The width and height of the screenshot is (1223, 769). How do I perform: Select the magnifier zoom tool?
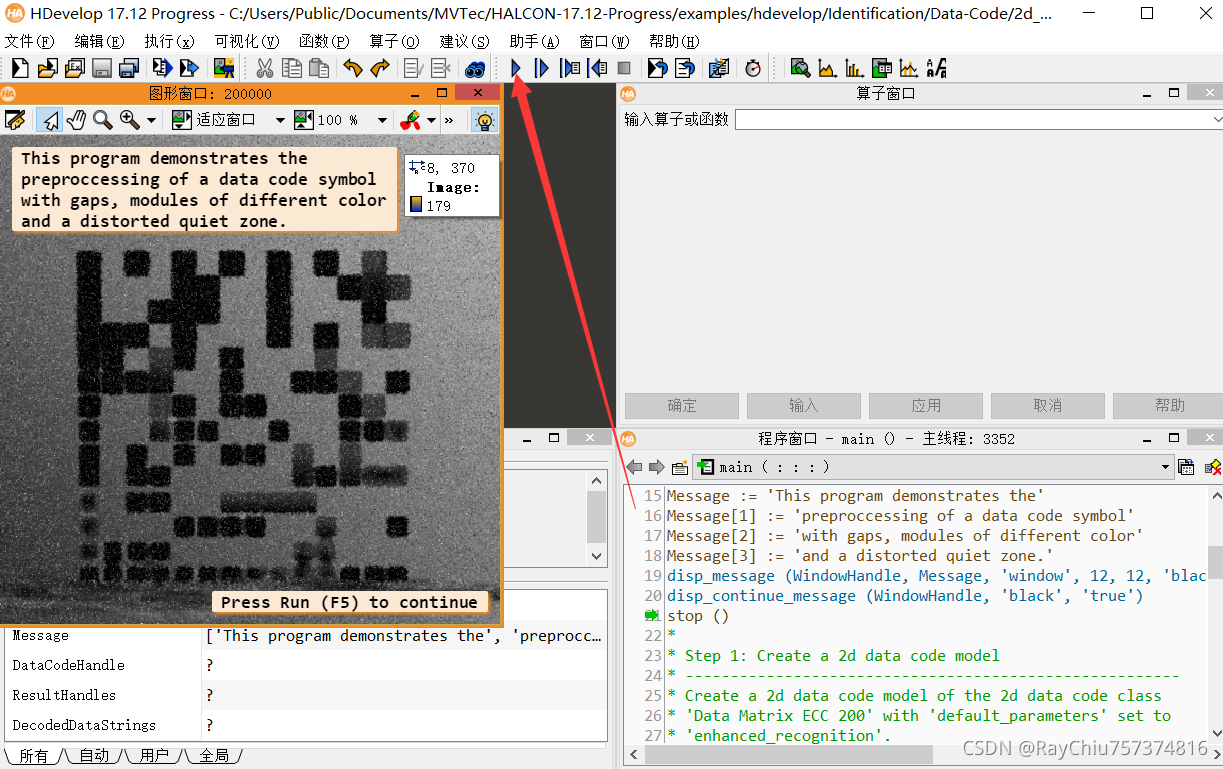[x=102, y=120]
